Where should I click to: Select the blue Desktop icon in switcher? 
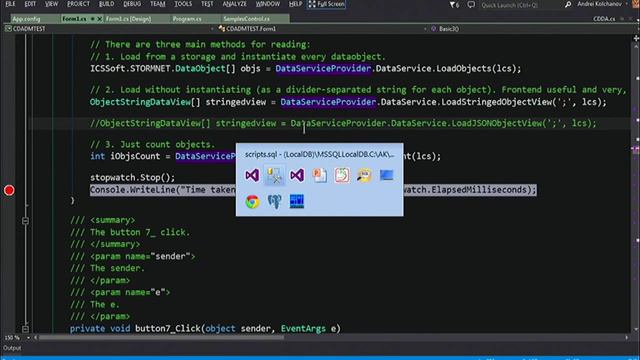[x=387, y=175]
